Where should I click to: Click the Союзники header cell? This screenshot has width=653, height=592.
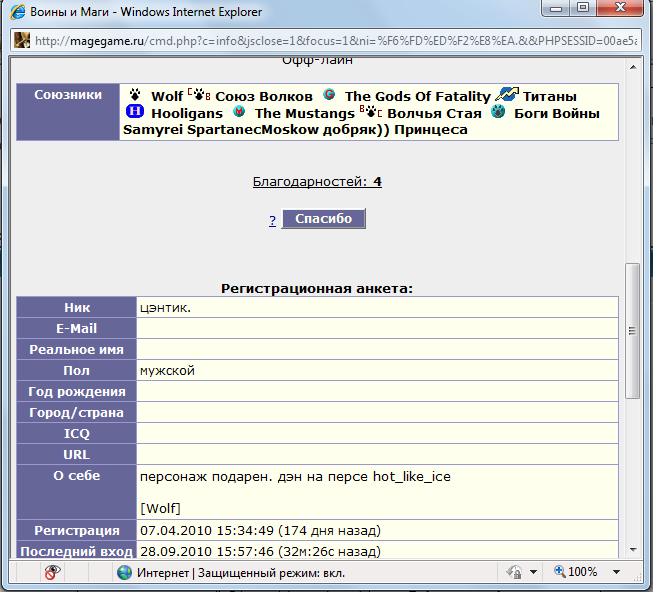(x=68, y=112)
